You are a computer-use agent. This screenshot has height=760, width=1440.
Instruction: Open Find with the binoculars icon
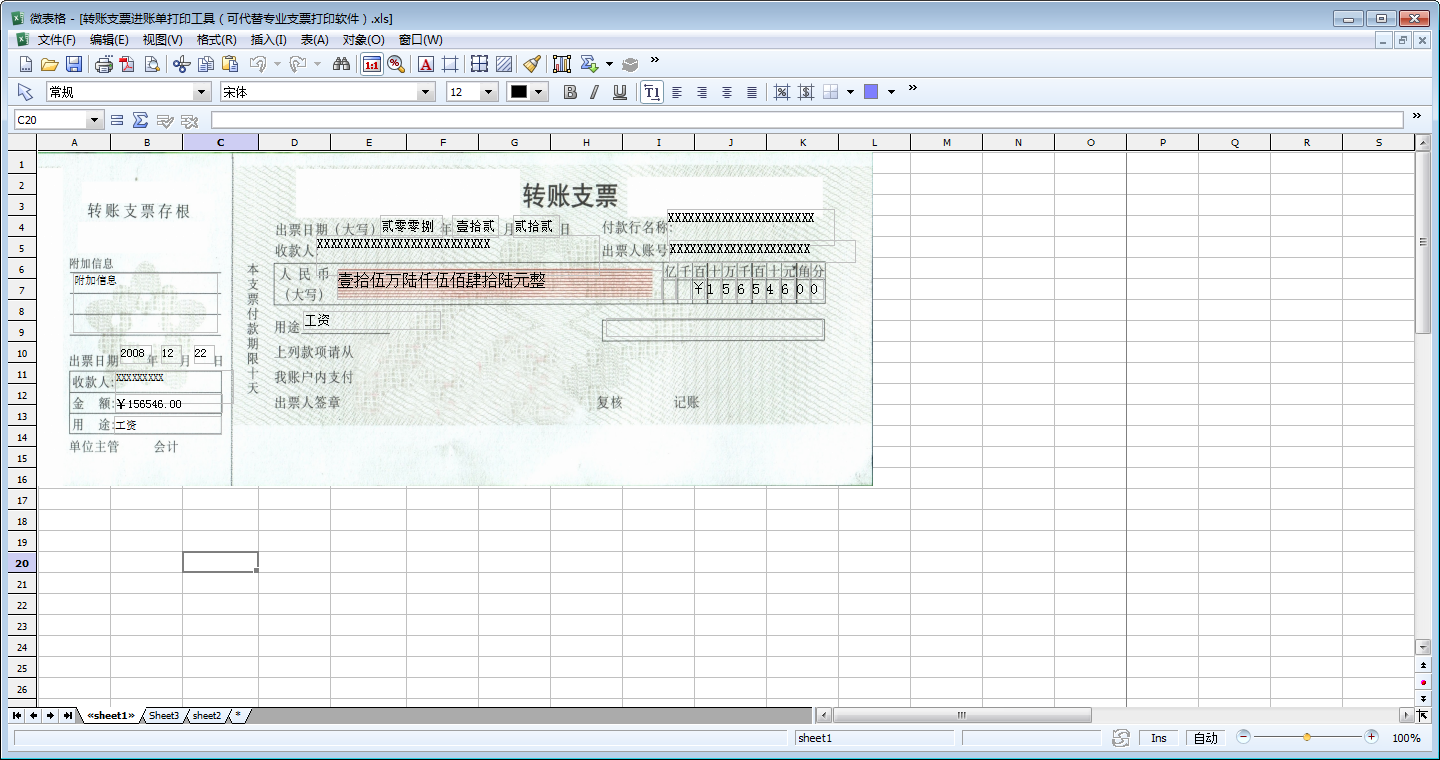(341, 64)
